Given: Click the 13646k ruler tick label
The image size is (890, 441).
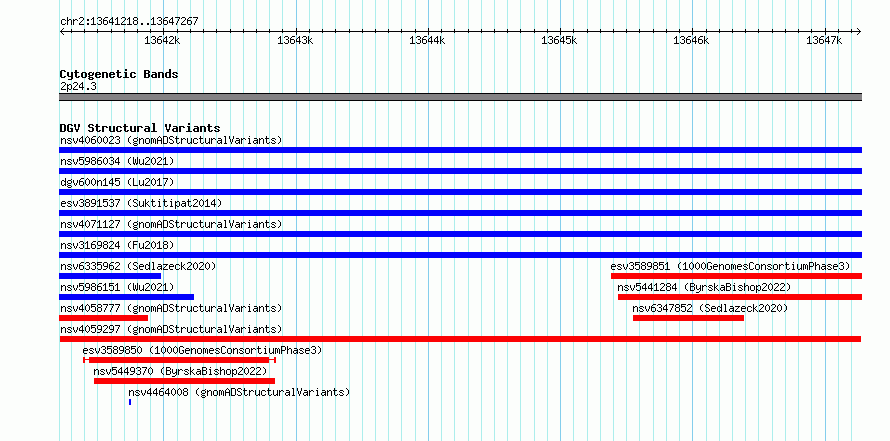Looking at the screenshot, I should click(691, 40).
